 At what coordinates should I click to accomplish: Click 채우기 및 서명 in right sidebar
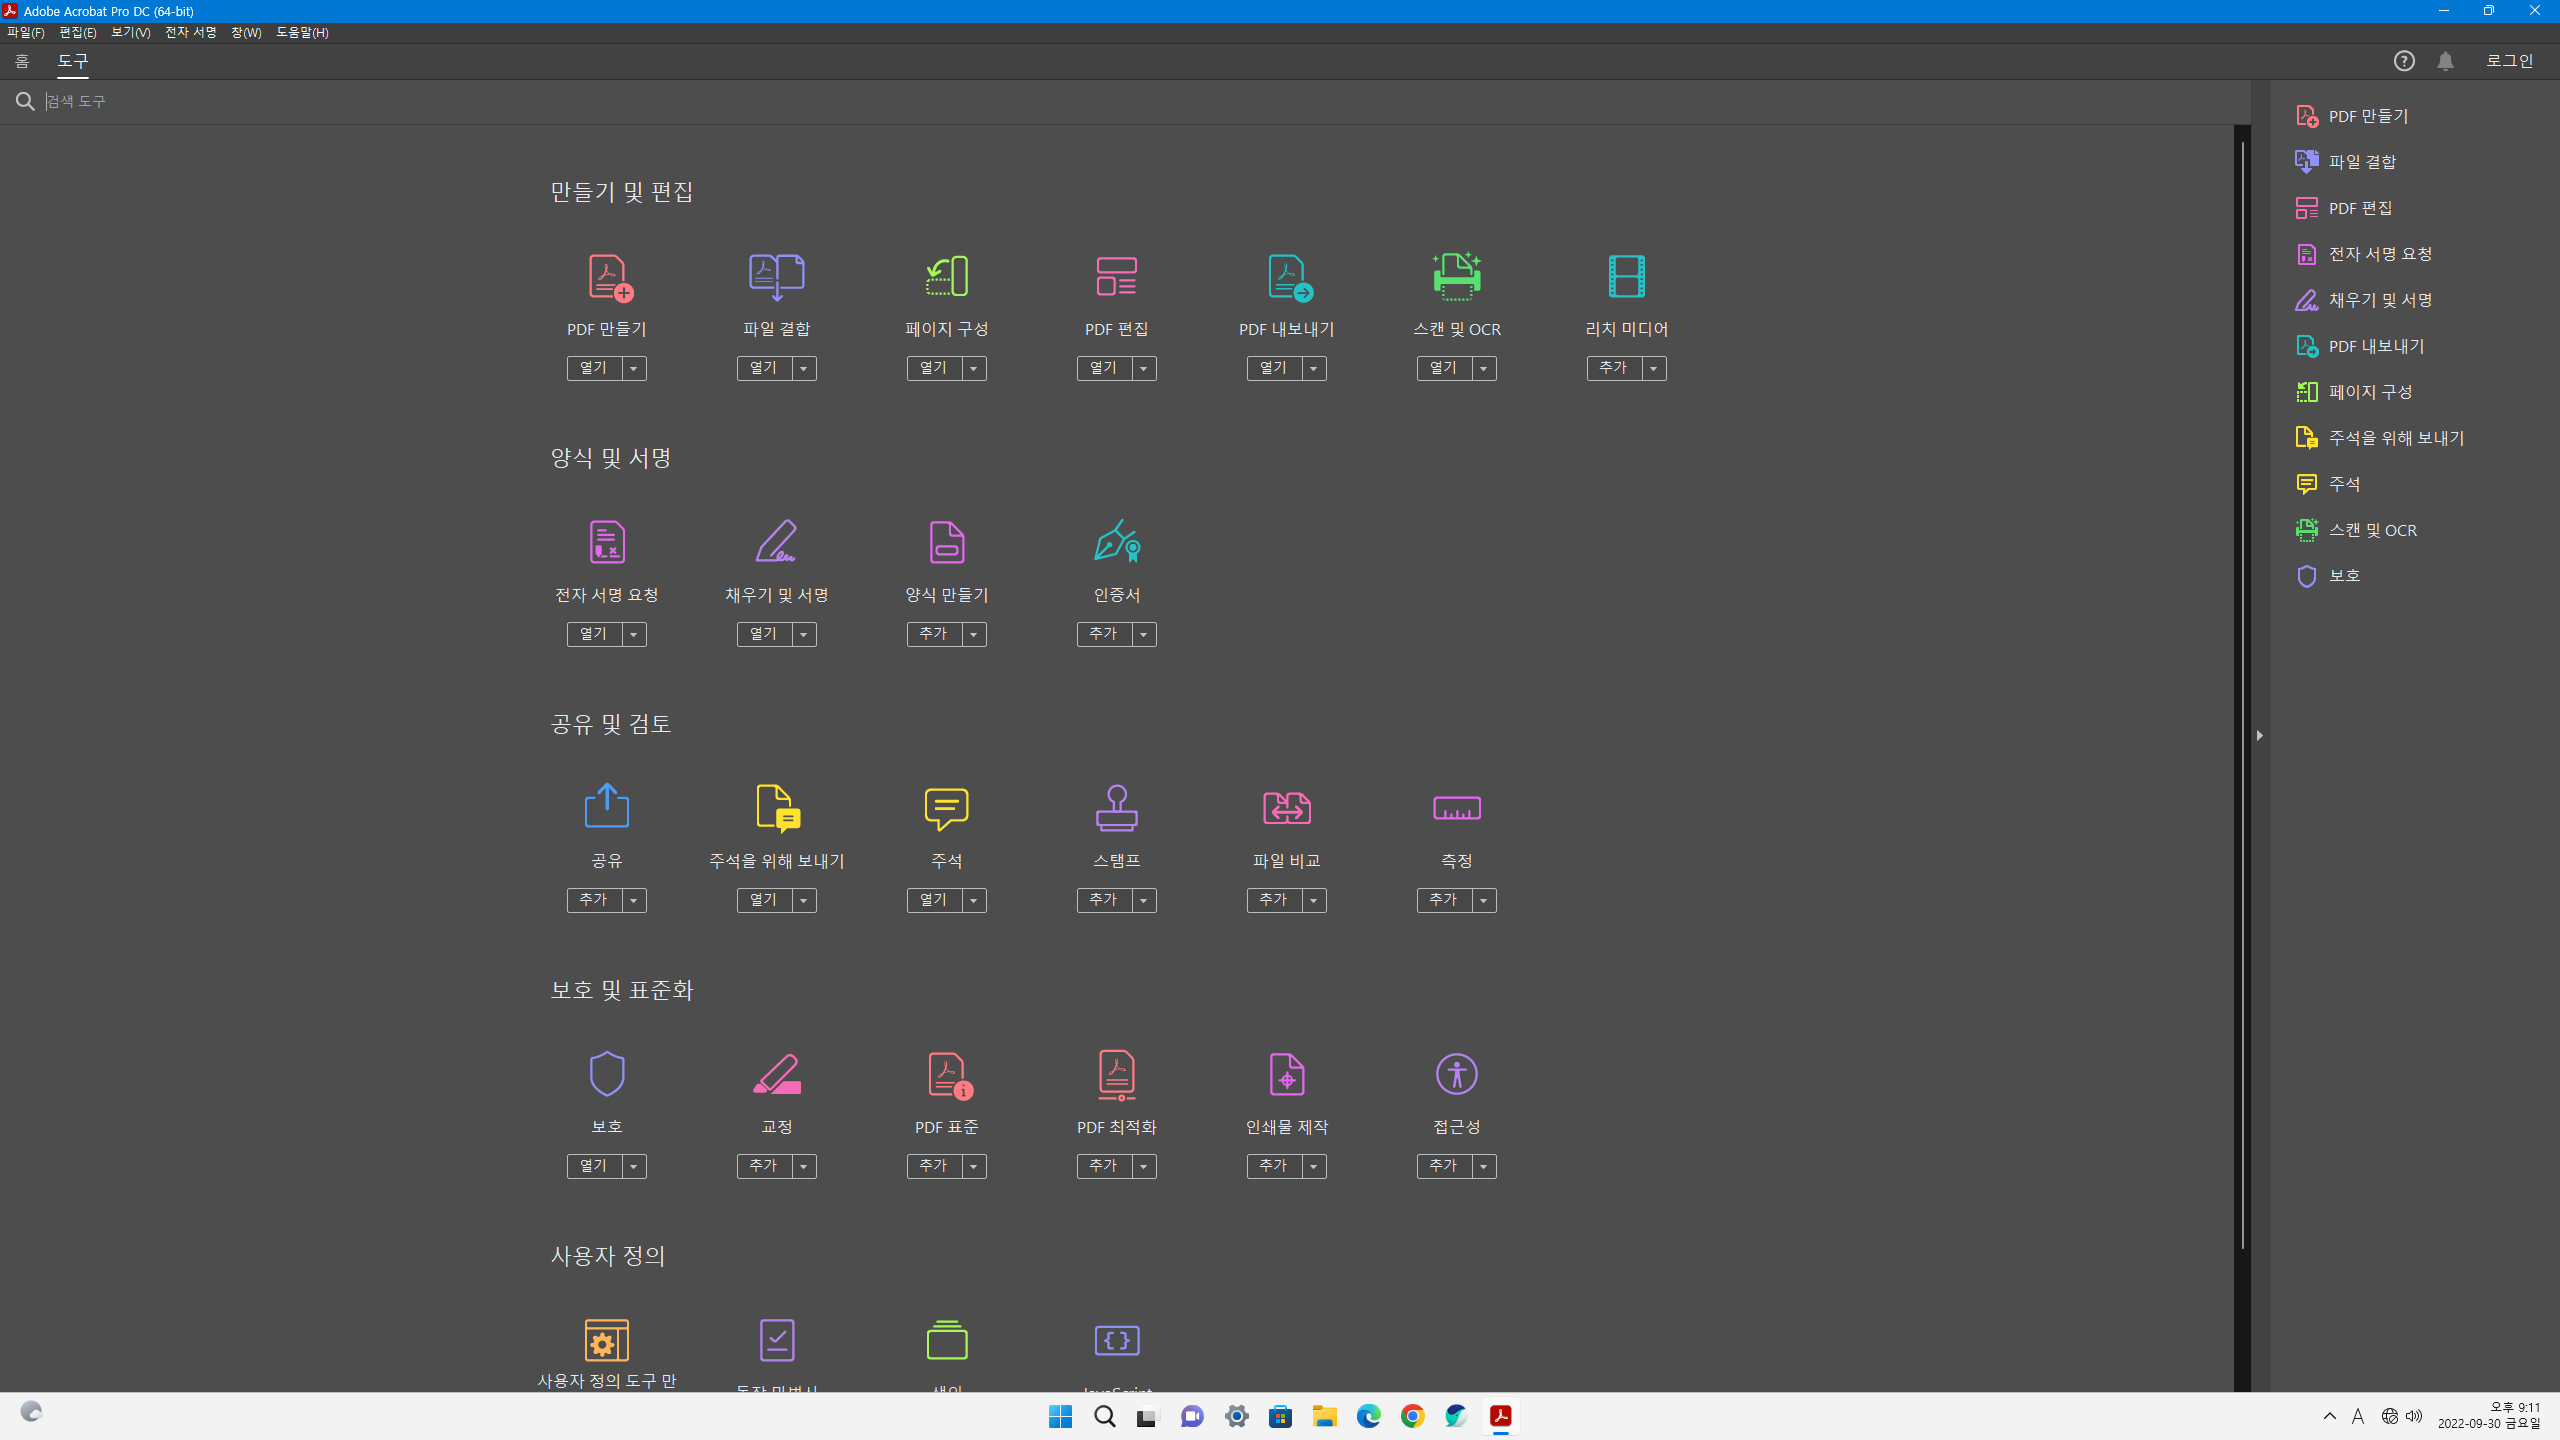(x=2380, y=300)
